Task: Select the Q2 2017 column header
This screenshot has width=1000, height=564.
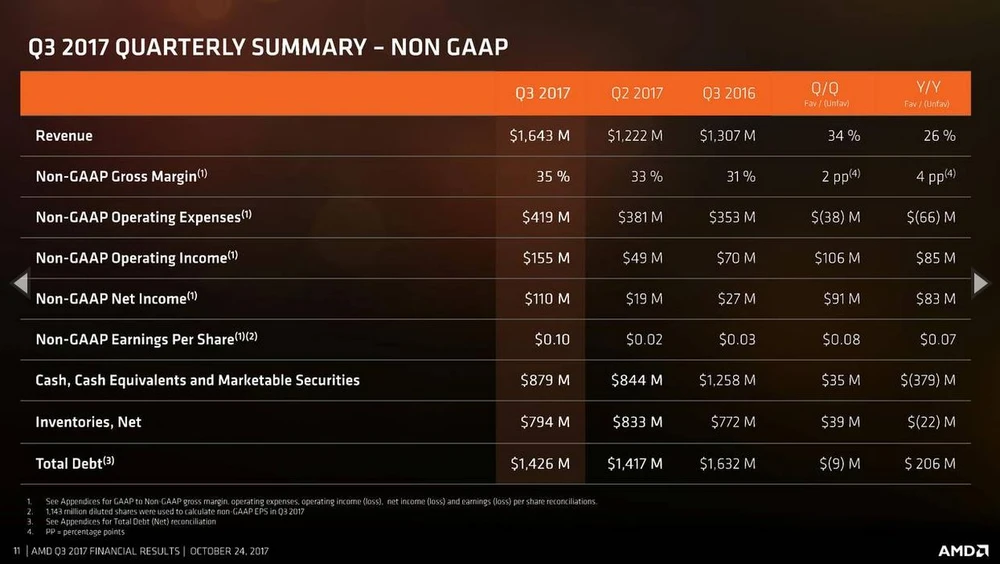Action: click(637, 93)
